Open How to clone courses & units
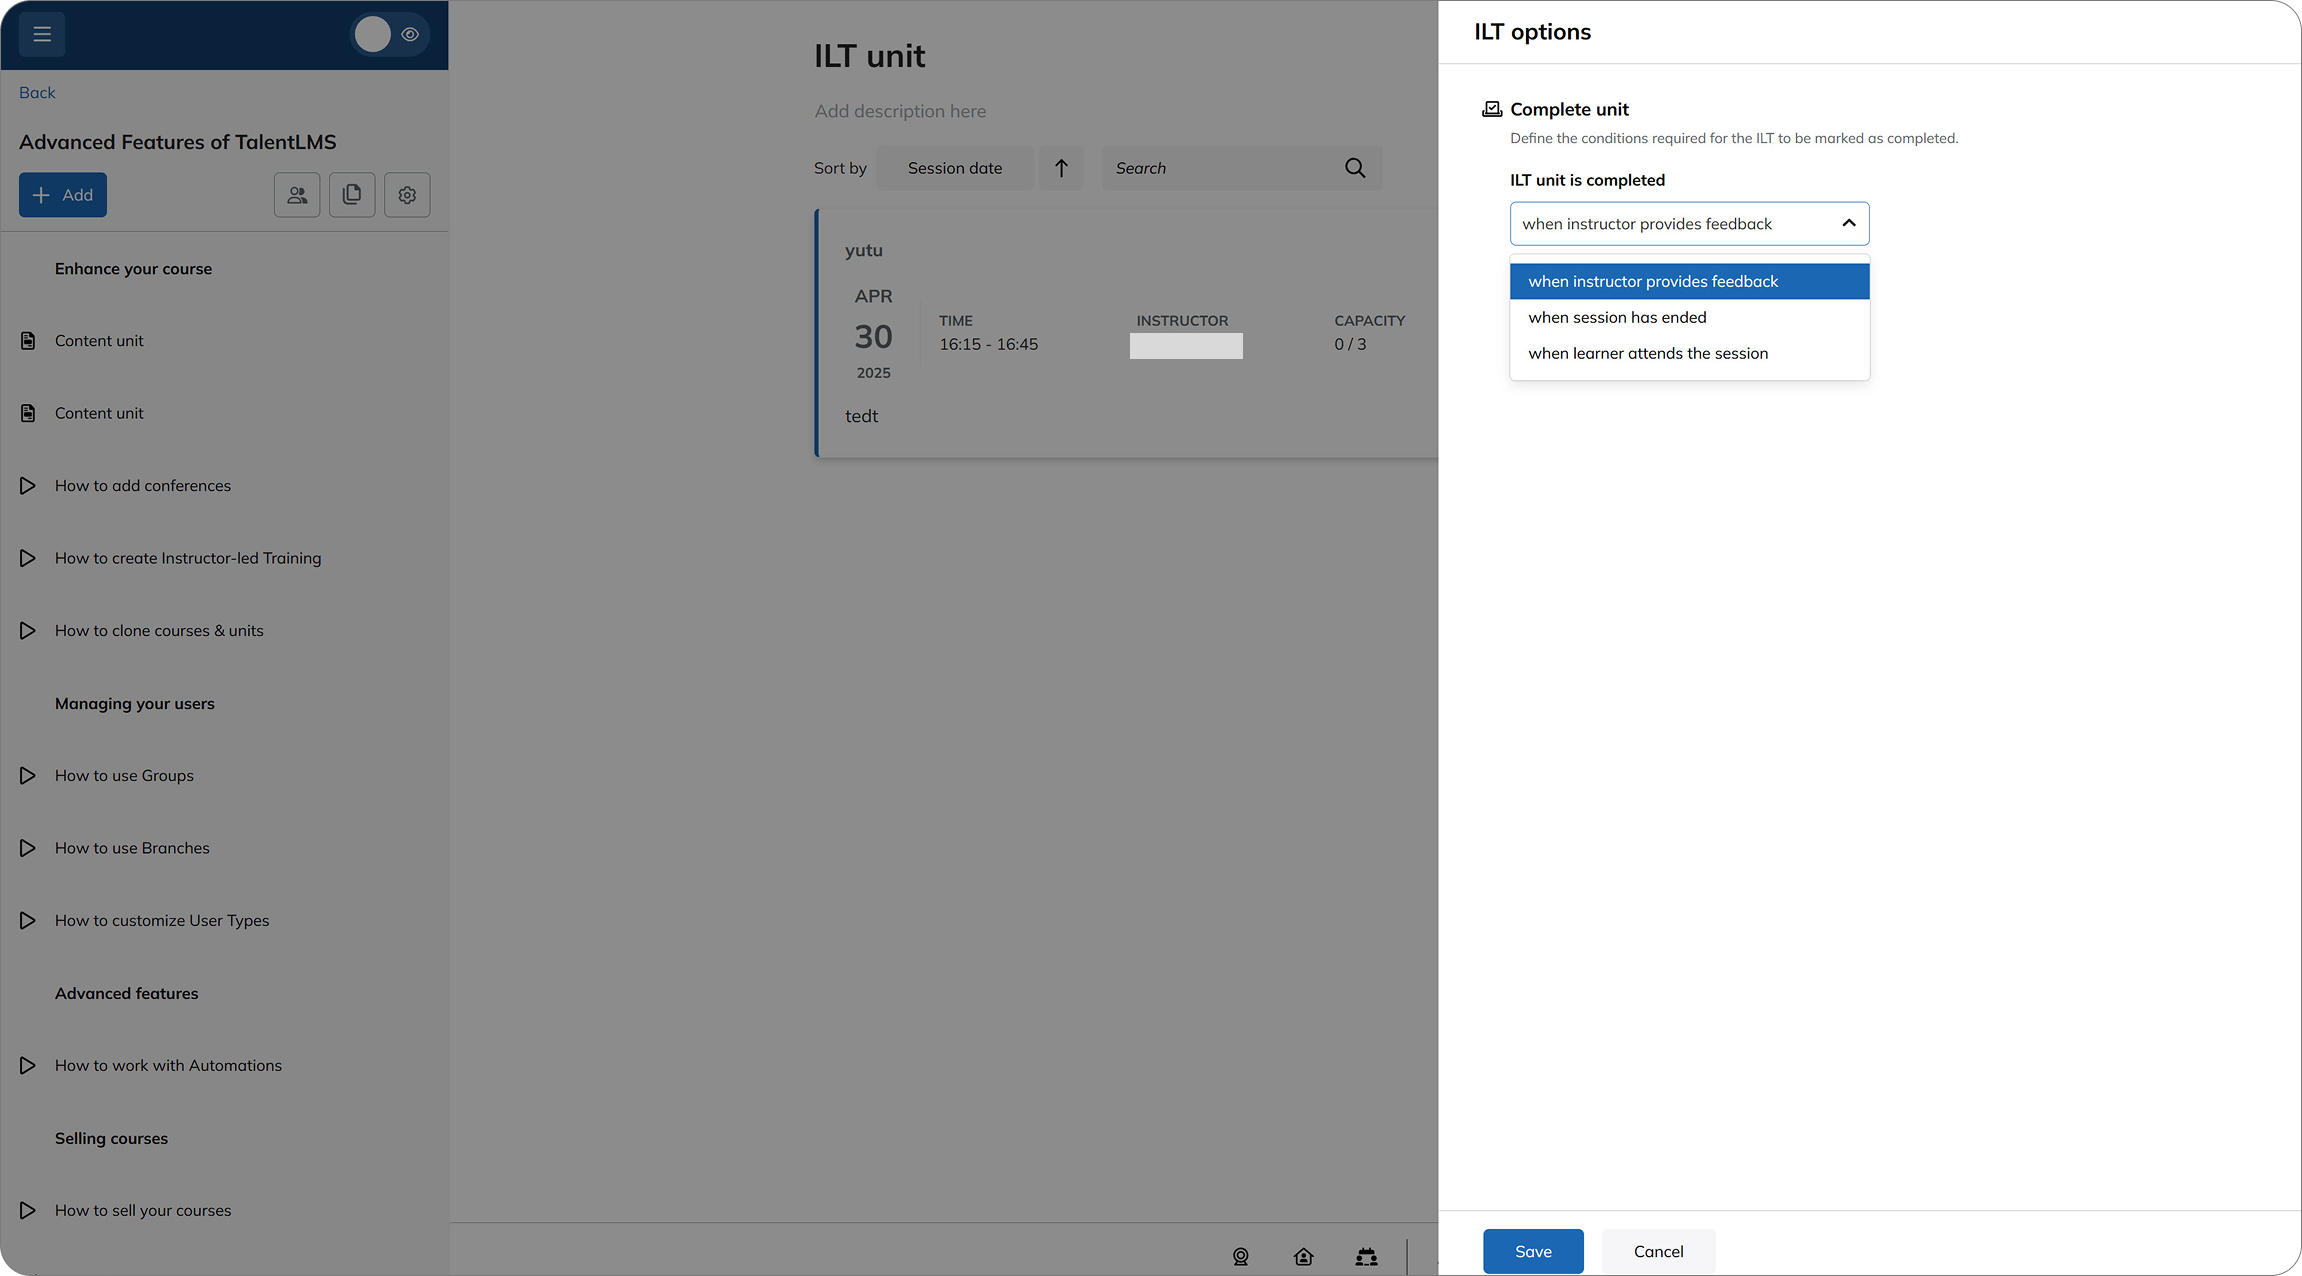Screen dimensions: 2302x1276 159,631
